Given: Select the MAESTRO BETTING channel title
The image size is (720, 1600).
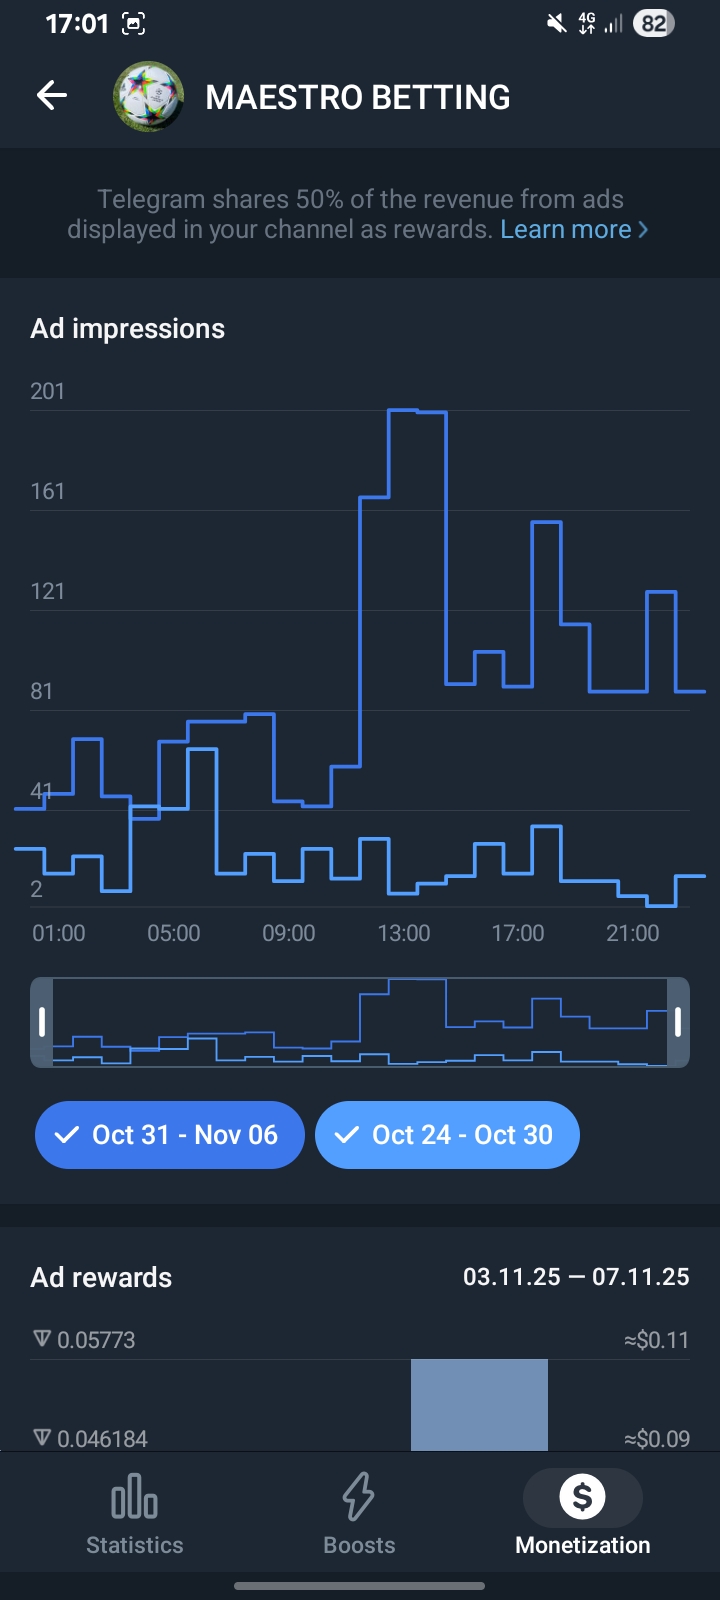Looking at the screenshot, I should 358,97.
